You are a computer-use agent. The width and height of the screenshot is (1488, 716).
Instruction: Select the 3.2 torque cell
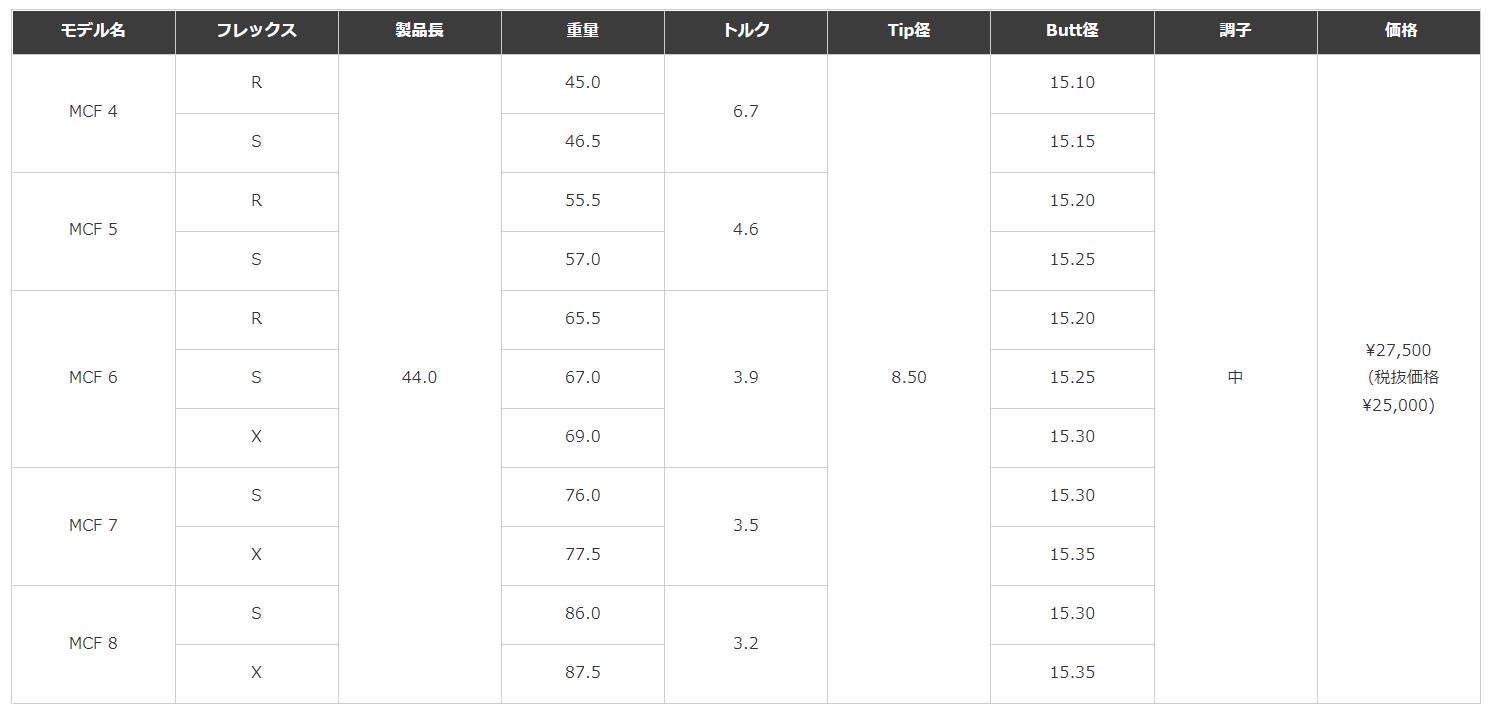coord(746,644)
